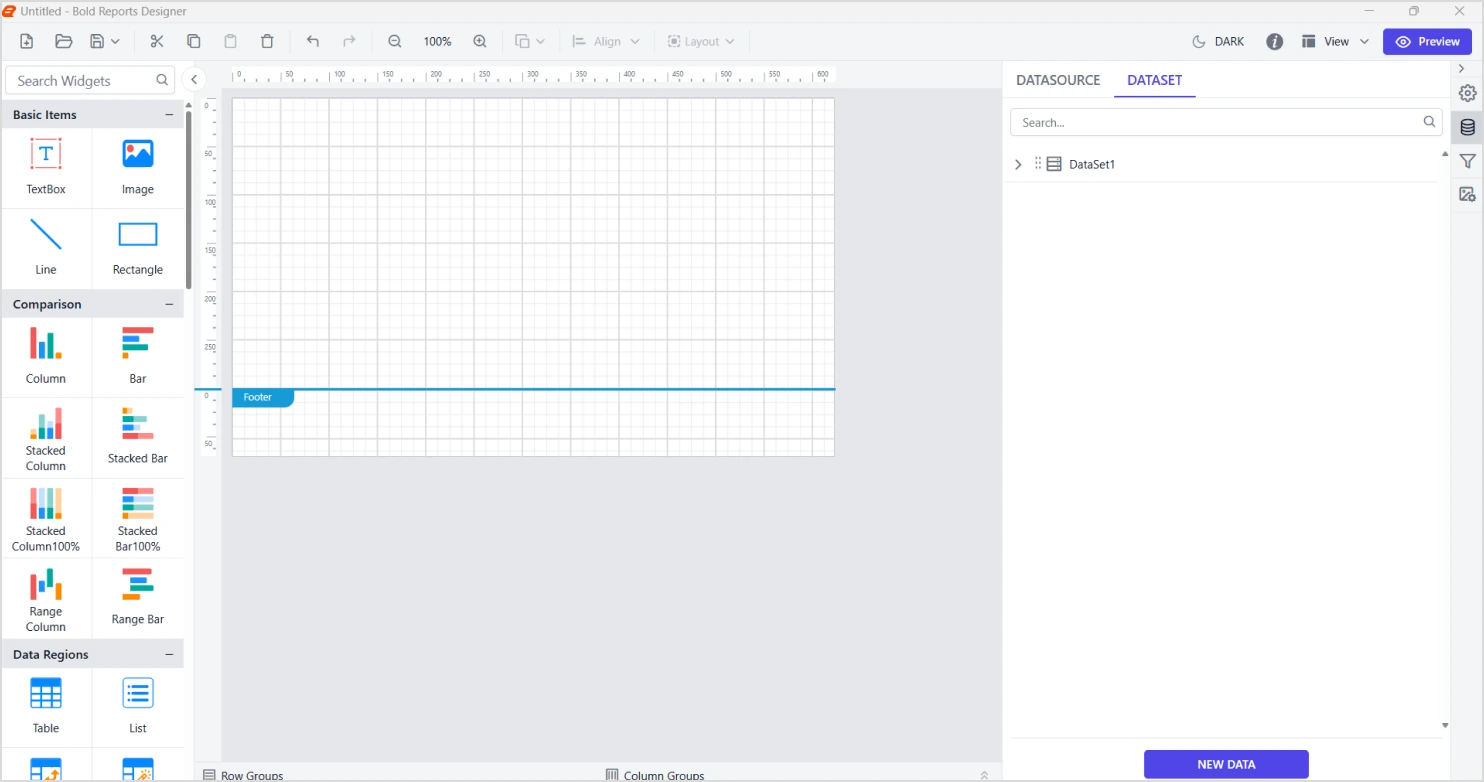Open the Data database icon
The height and width of the screenshot is (782, 1484).
pos(1467,127)
